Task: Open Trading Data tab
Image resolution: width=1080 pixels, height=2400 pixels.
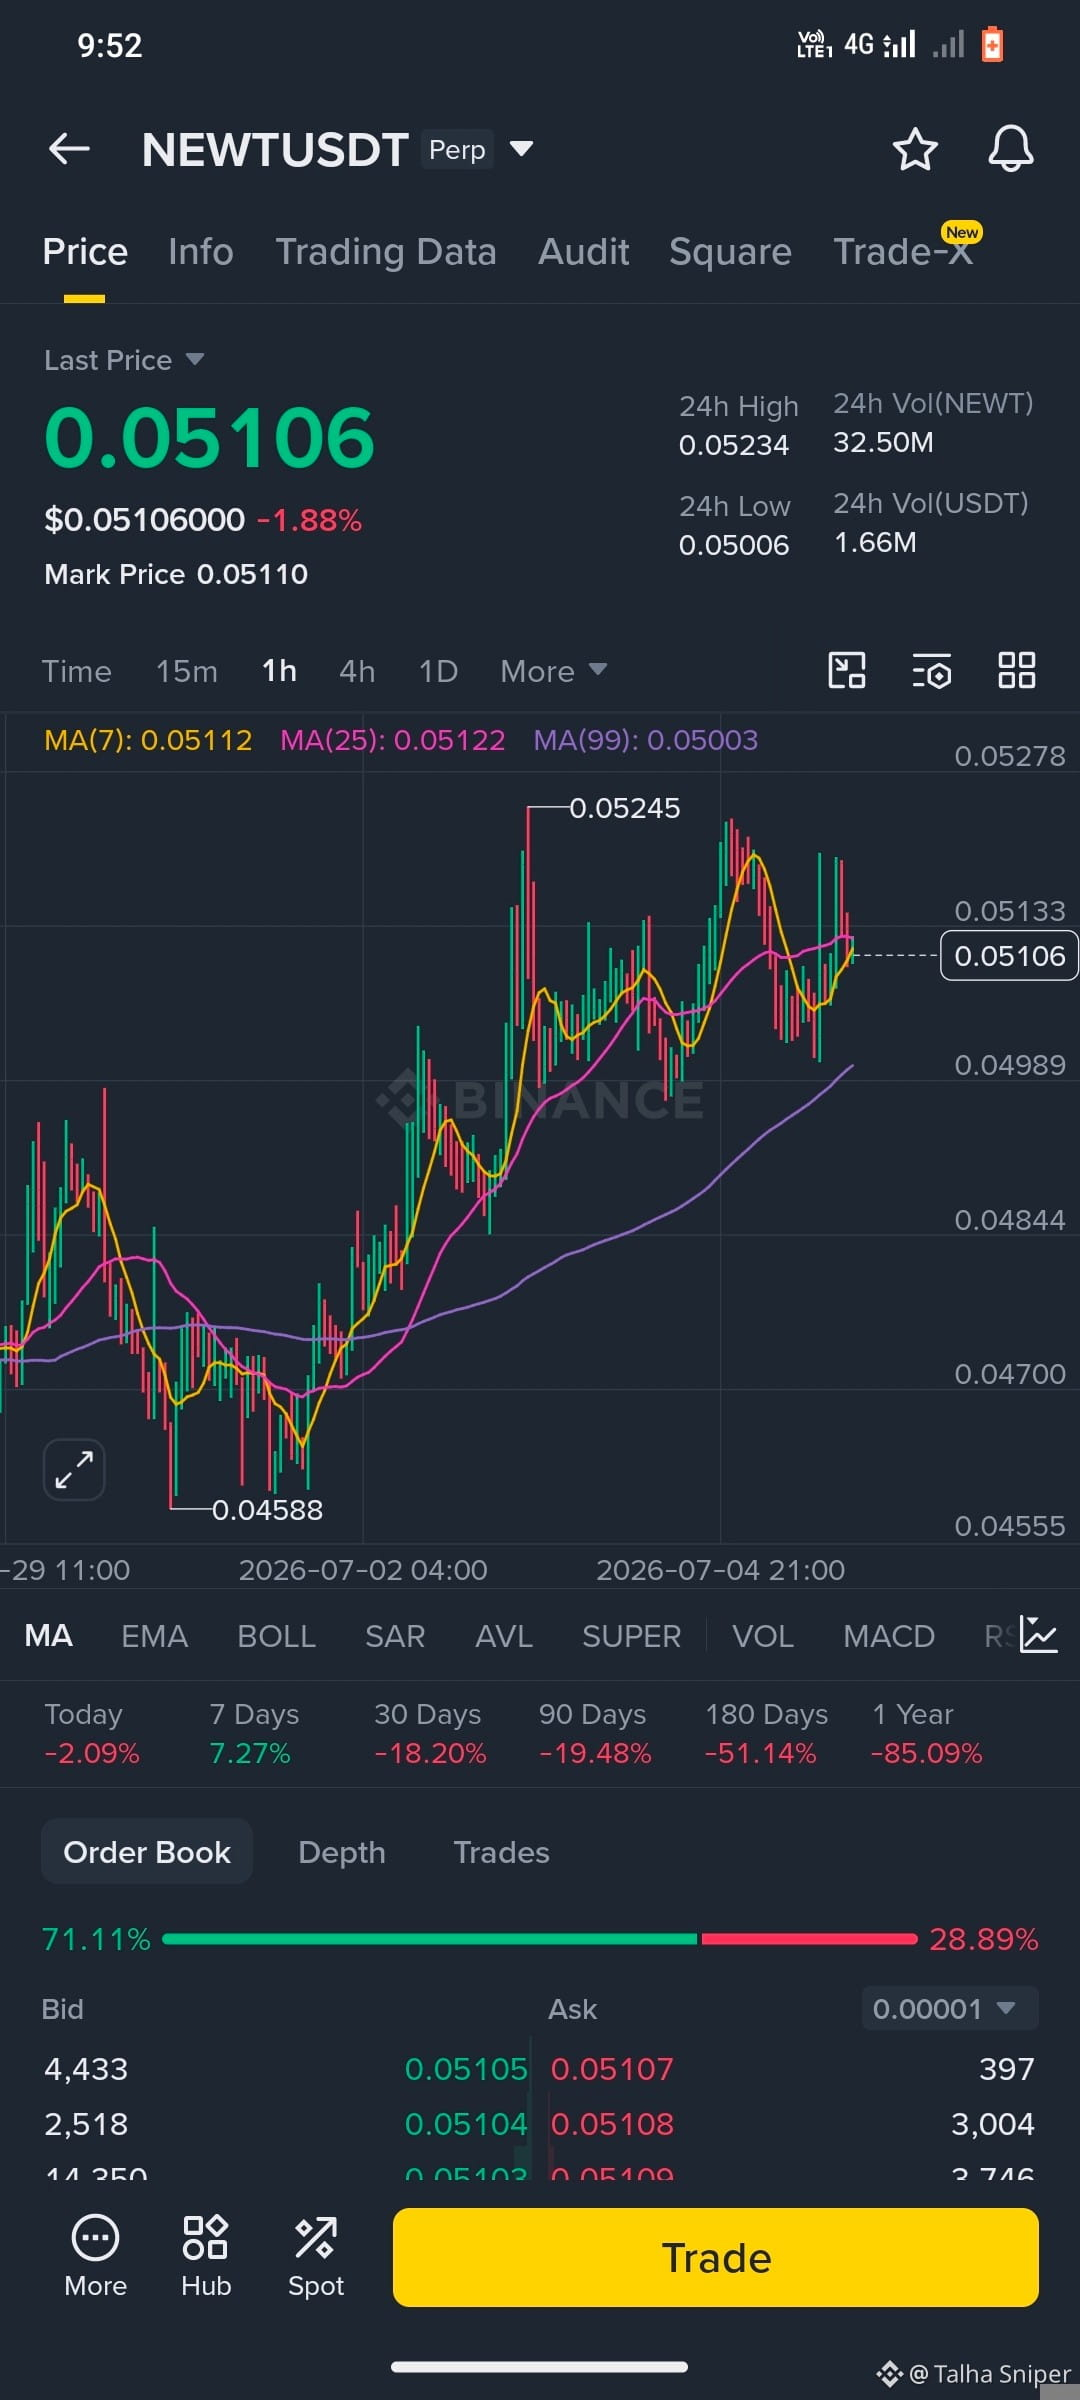Action: pos(386,252)
